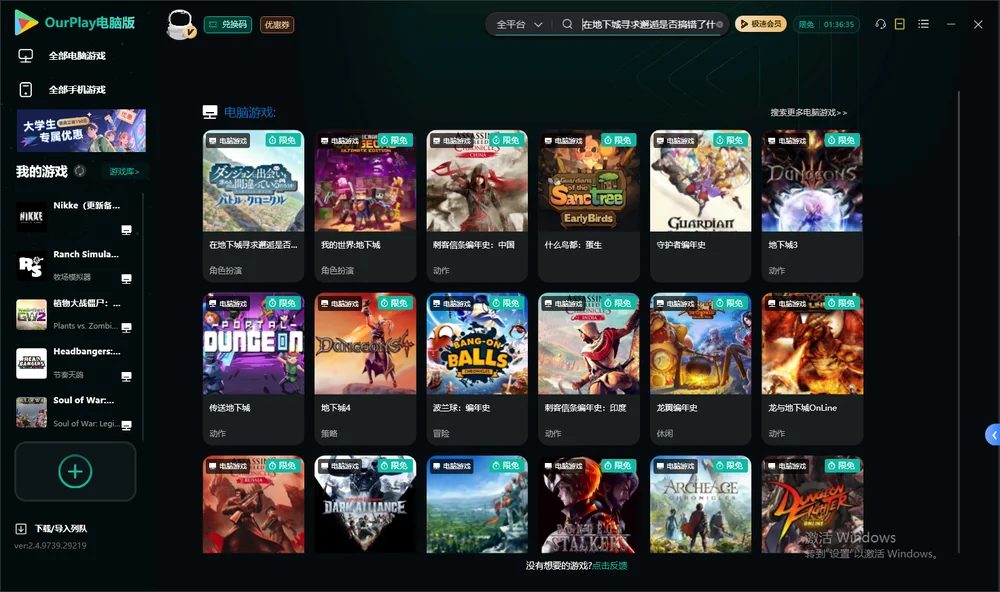Click PC icon on Headbangers row
The width and height of the screenshot is (1000, 592).
tap(126, 376)
